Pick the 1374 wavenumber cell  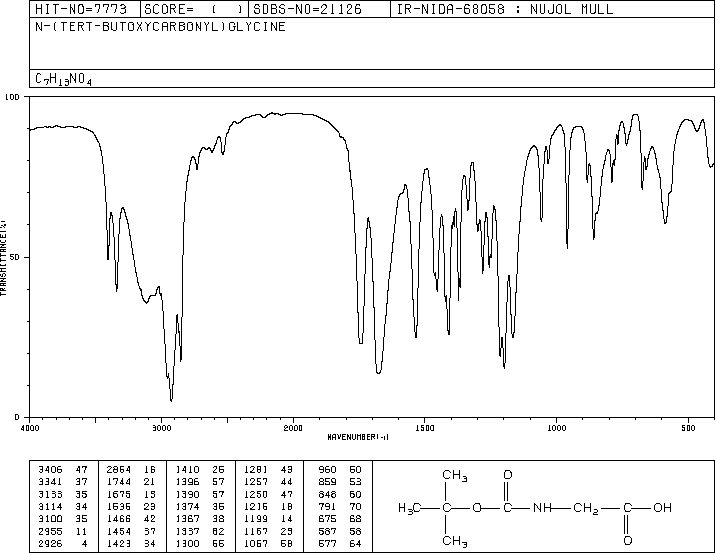[187, 506]
